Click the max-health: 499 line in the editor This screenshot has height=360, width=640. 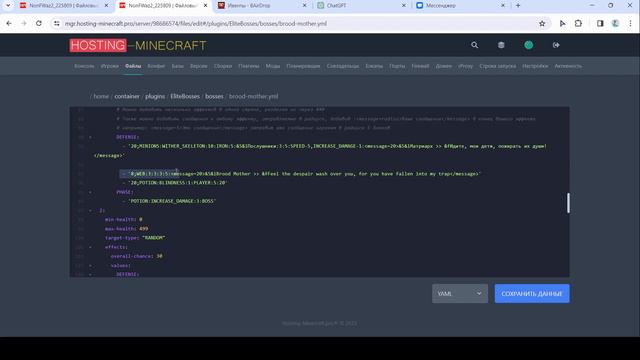pos(127,229)
